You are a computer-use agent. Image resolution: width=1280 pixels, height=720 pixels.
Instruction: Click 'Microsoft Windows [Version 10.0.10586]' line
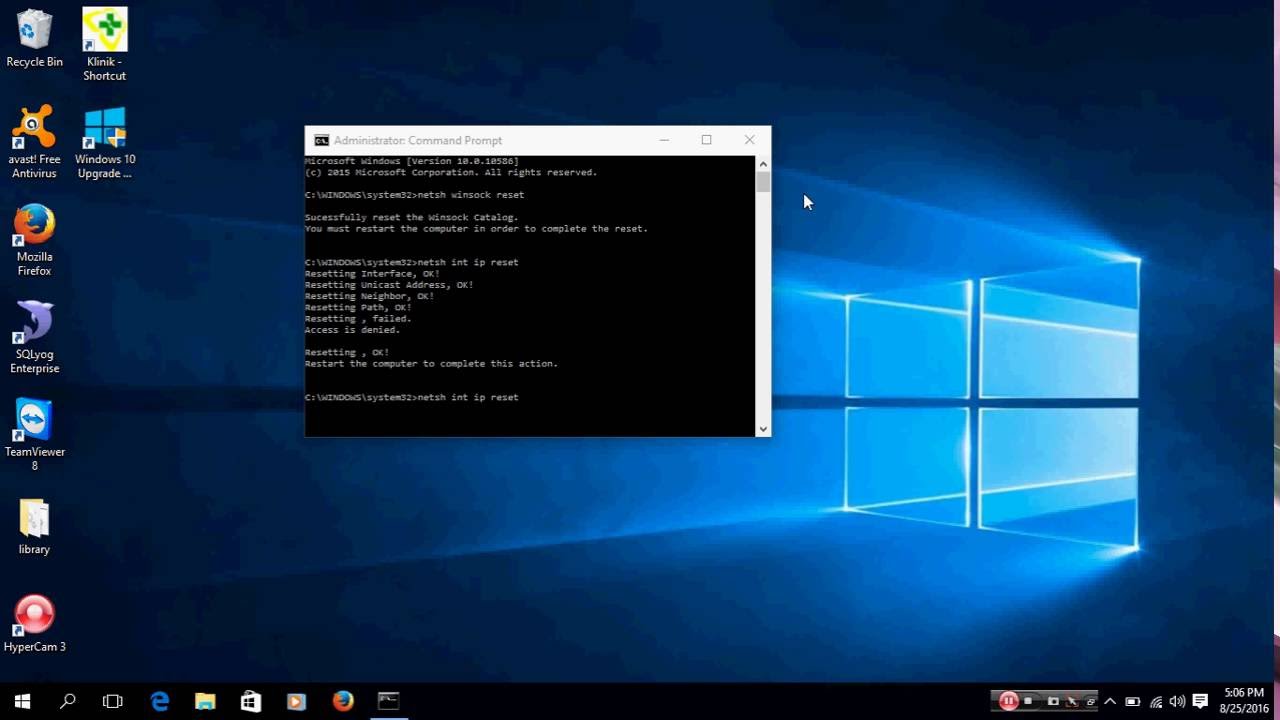click(x=411, y=161)
